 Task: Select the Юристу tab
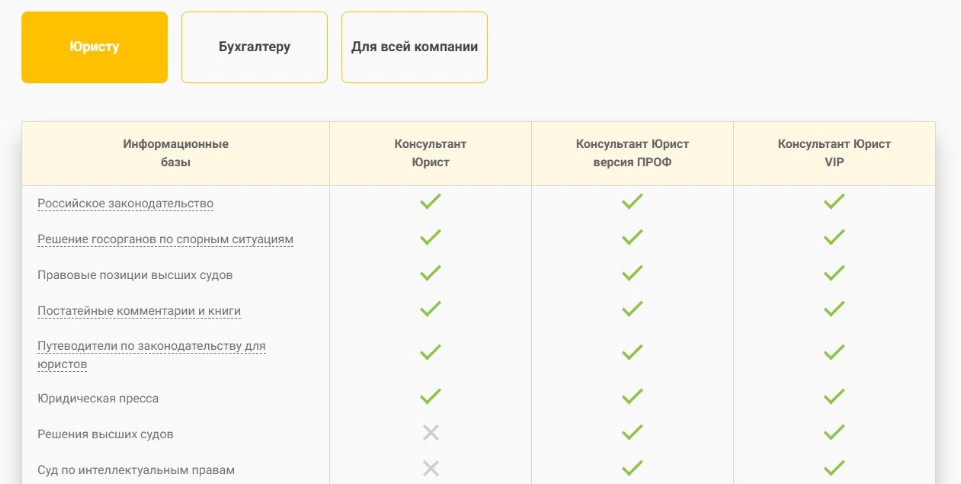pos(95,47)
